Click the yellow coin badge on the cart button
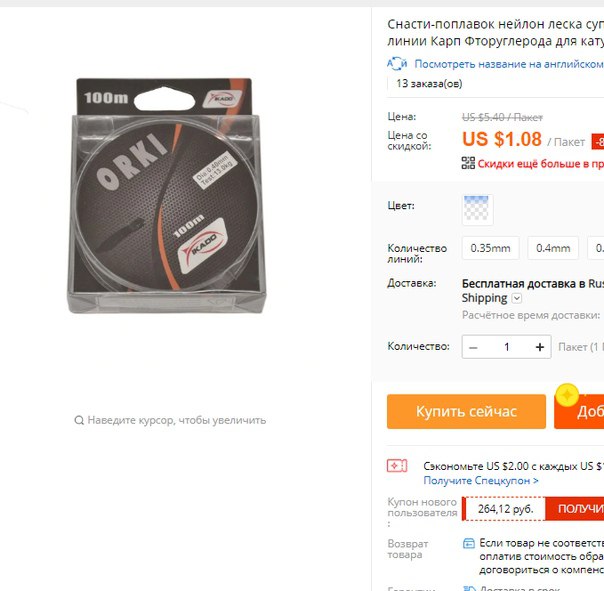604x591 pixels. tap(567, 395)
